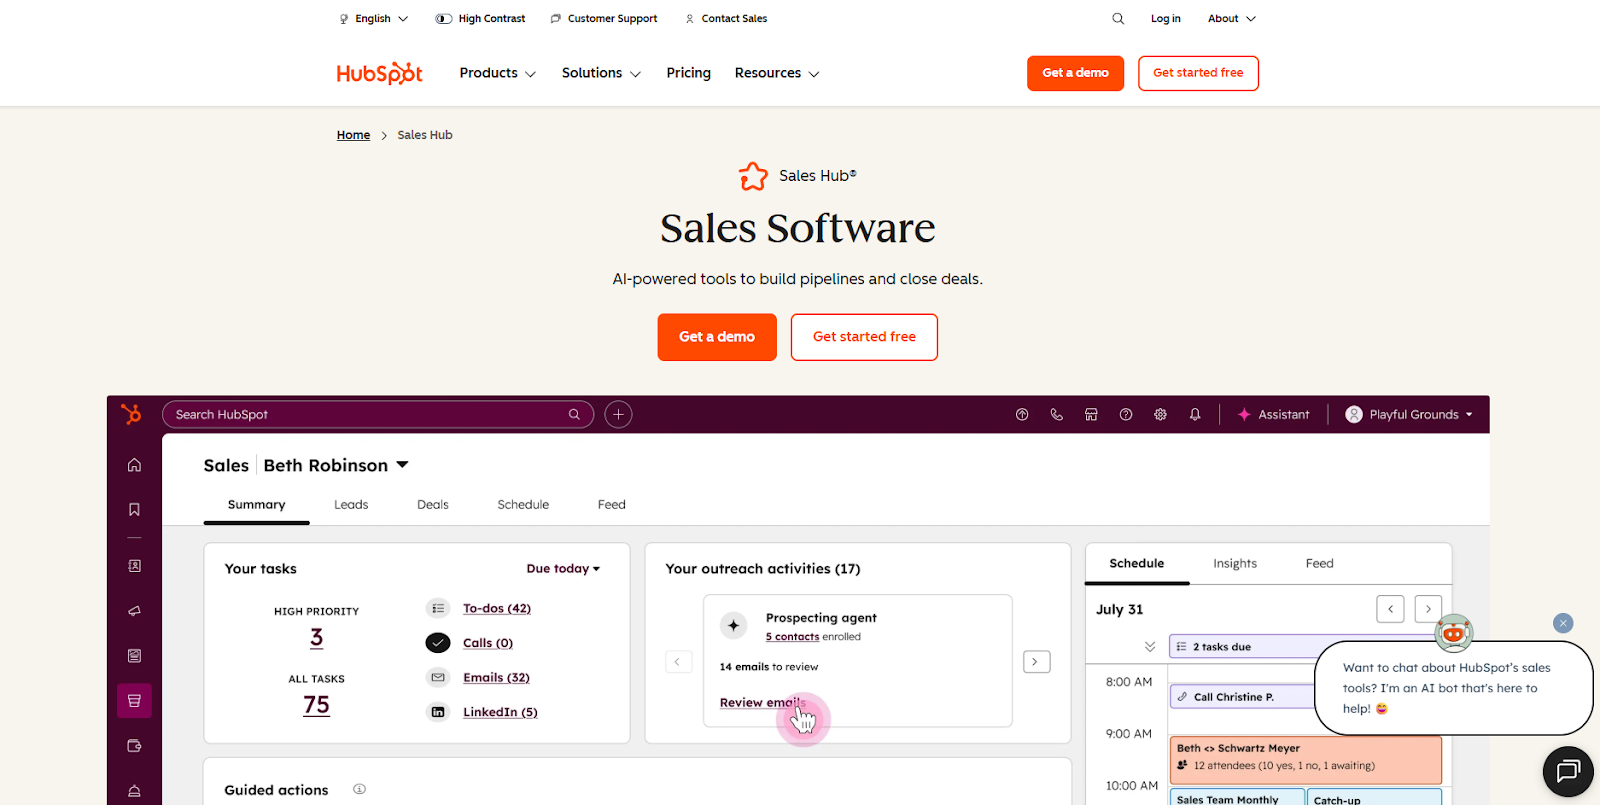
Task: Go to previous outreach activity card
Action: (678, 662)
